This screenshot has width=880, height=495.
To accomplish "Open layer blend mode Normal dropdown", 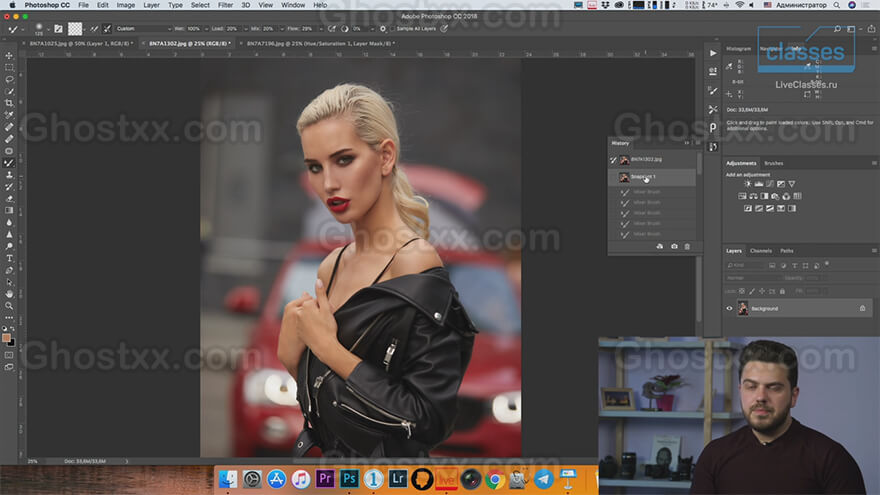I will 752,278.
